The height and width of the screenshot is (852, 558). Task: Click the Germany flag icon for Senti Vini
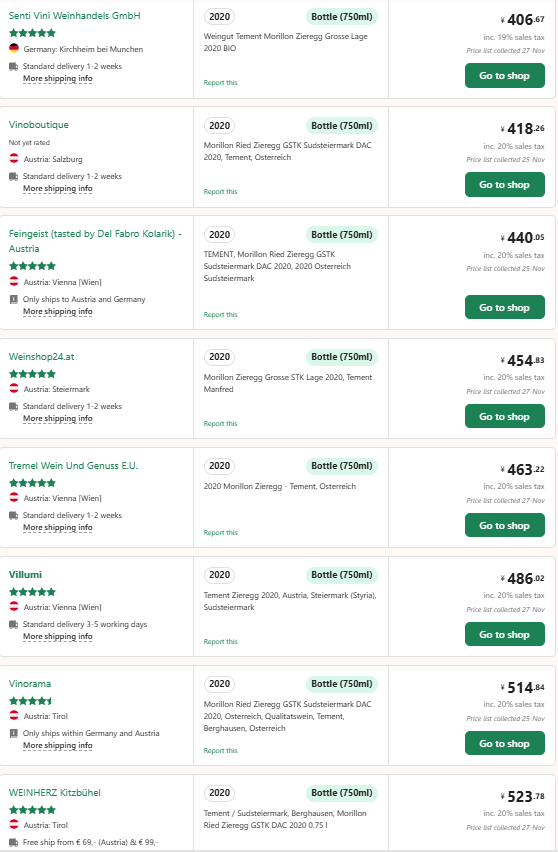(x=14, y=48)
